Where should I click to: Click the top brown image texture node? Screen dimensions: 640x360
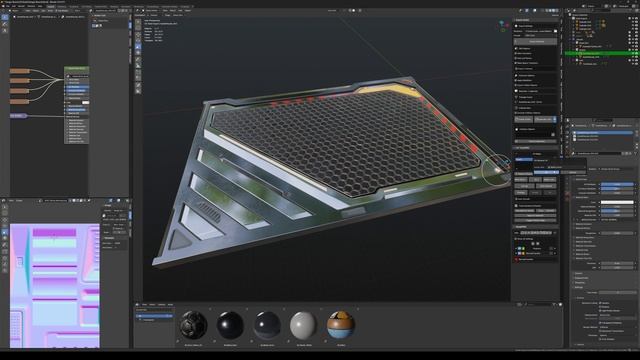(20, 71)
